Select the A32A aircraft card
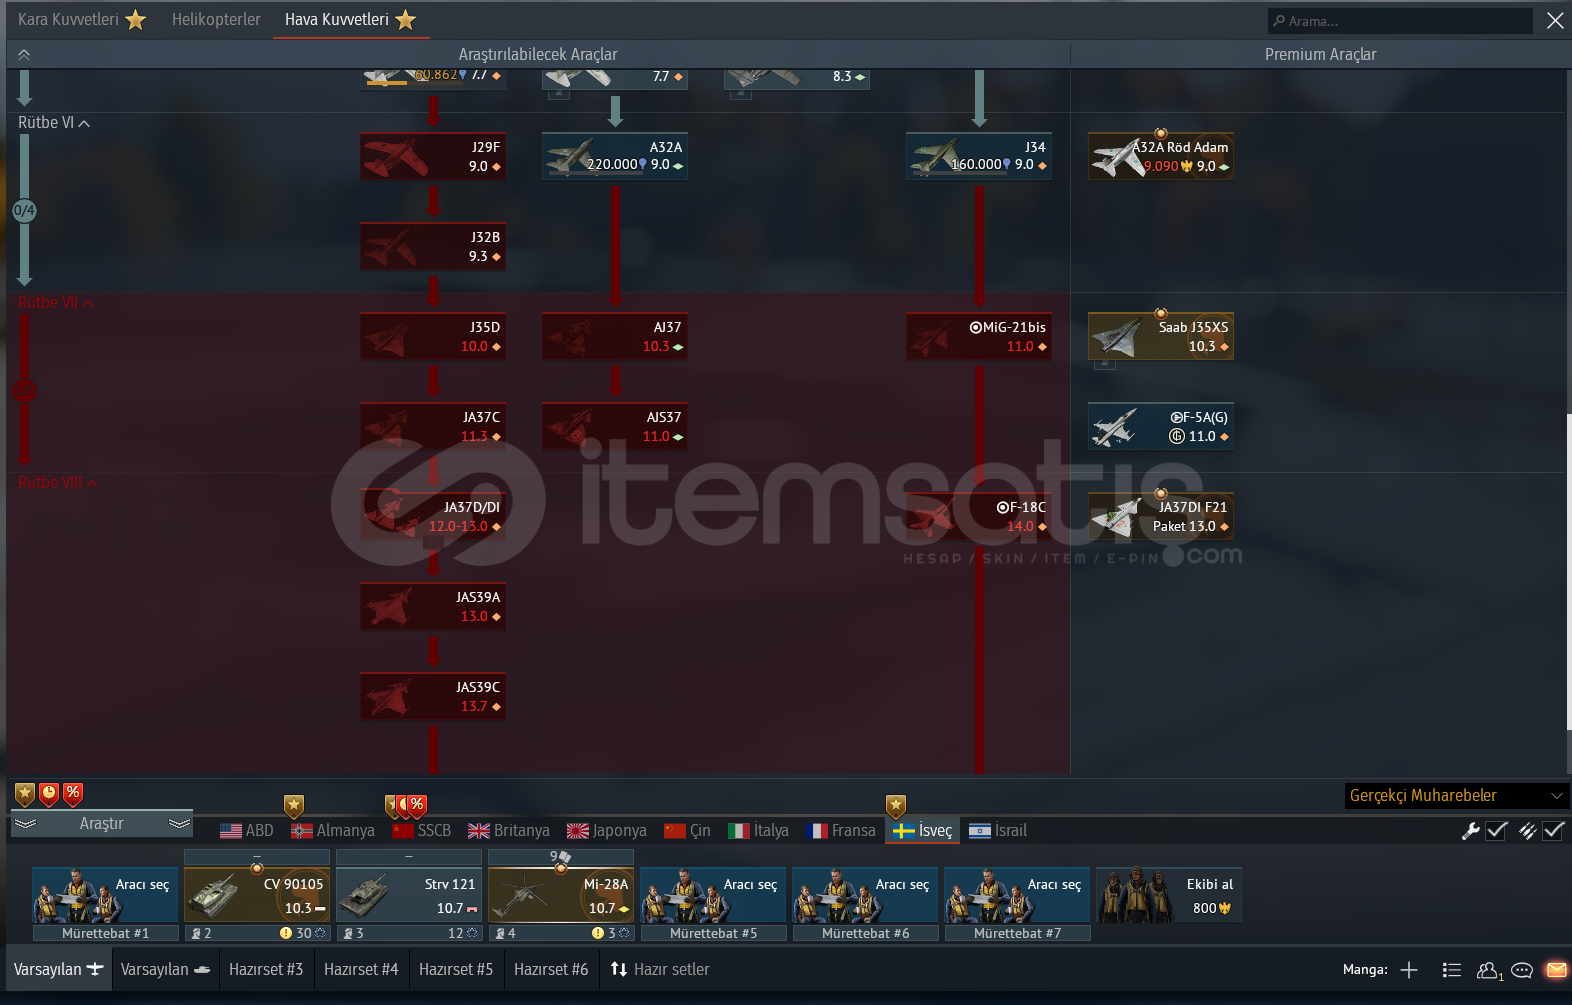Viewport: 1572px width, 1005px height. (615, 157)
